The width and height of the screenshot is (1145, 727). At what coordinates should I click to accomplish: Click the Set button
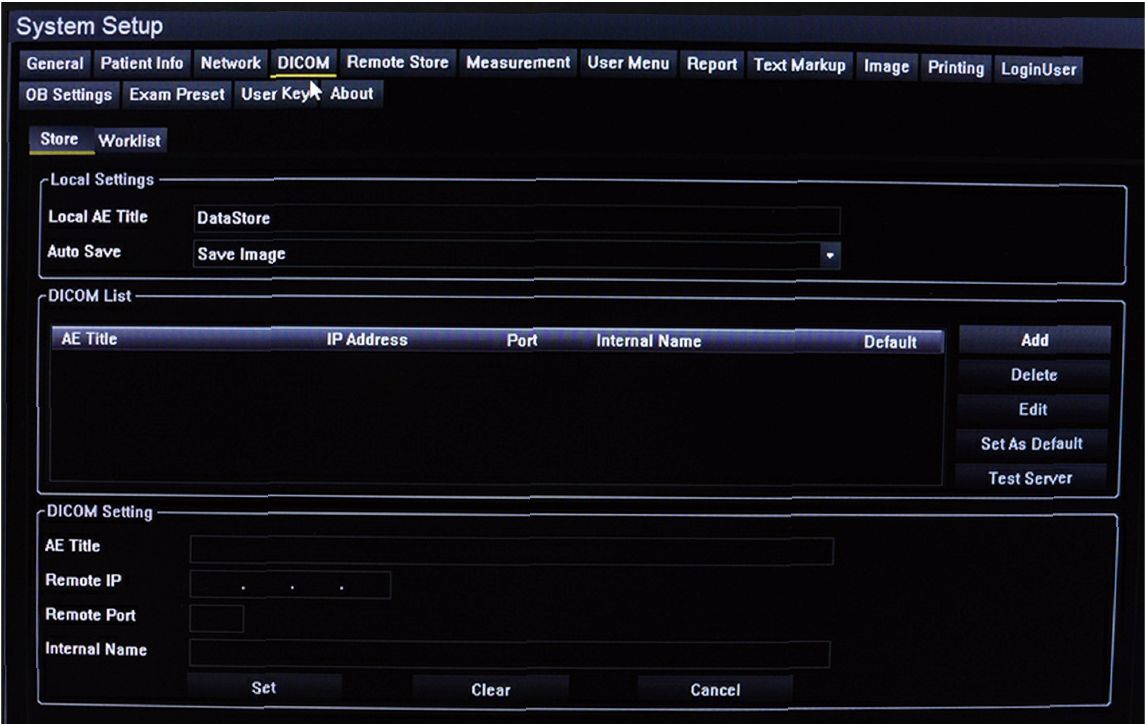(x=264, y=688)
